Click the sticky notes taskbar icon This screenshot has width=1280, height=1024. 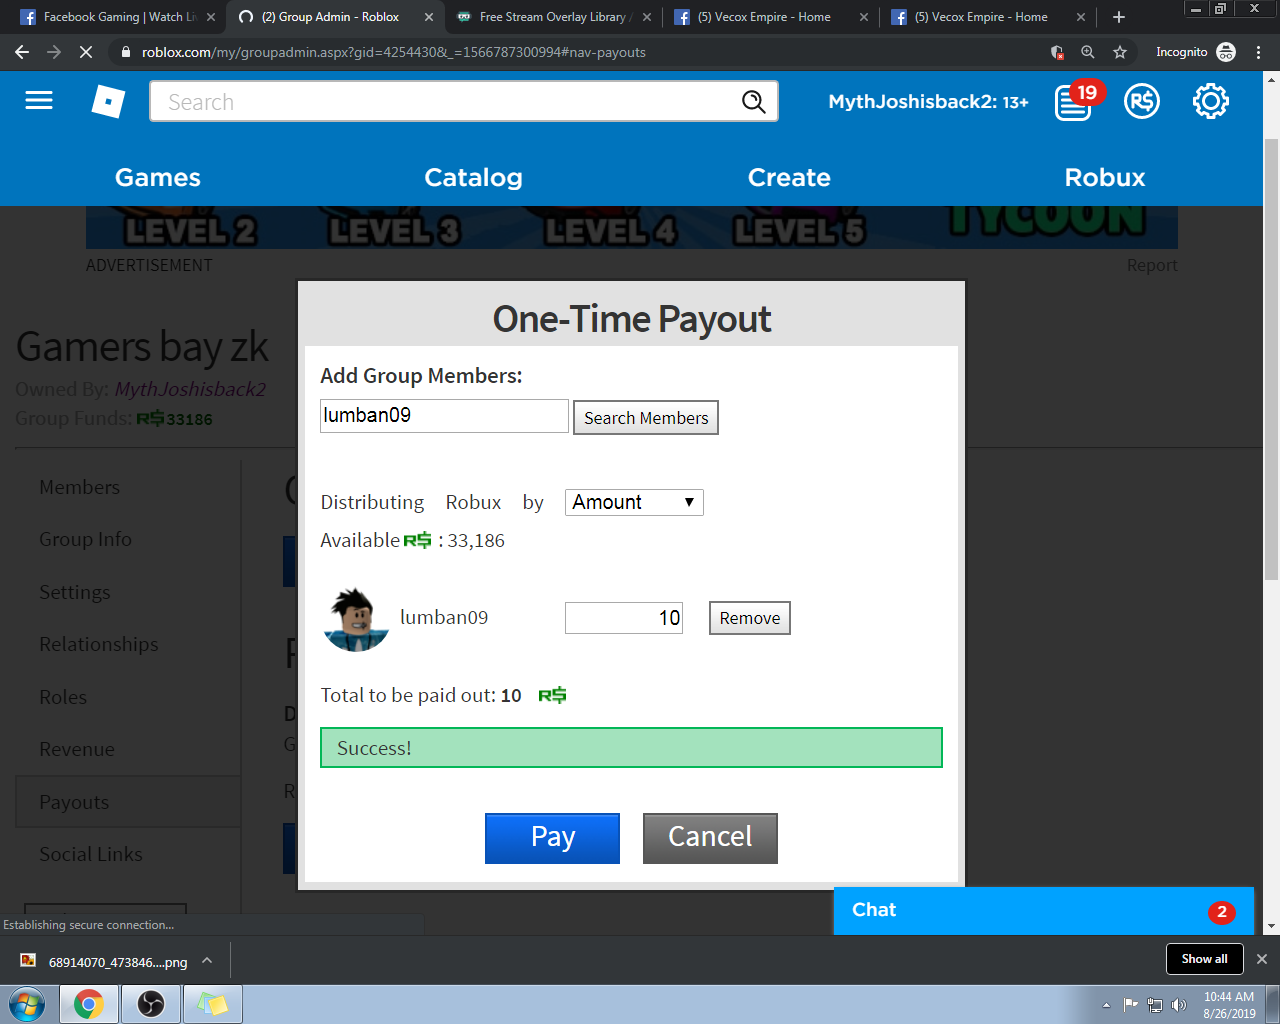212,1004
